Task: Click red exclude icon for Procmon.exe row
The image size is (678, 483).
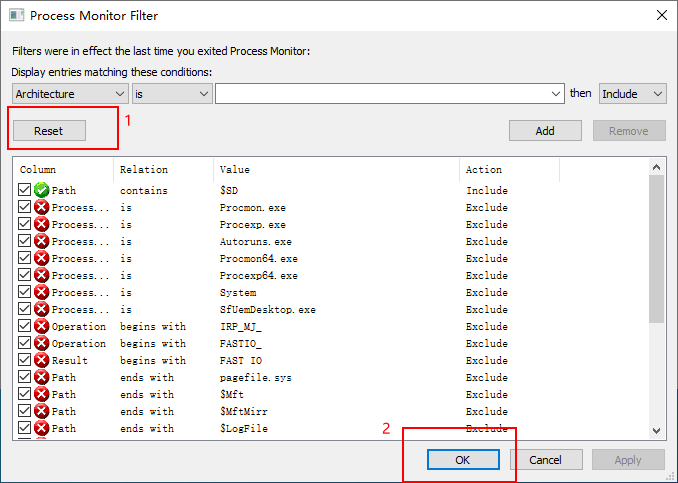Action: point(42,208)
